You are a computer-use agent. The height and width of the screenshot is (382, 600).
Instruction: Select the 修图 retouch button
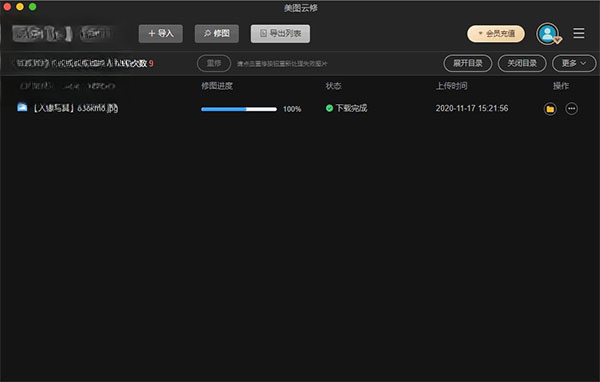(x=217, y=34)
